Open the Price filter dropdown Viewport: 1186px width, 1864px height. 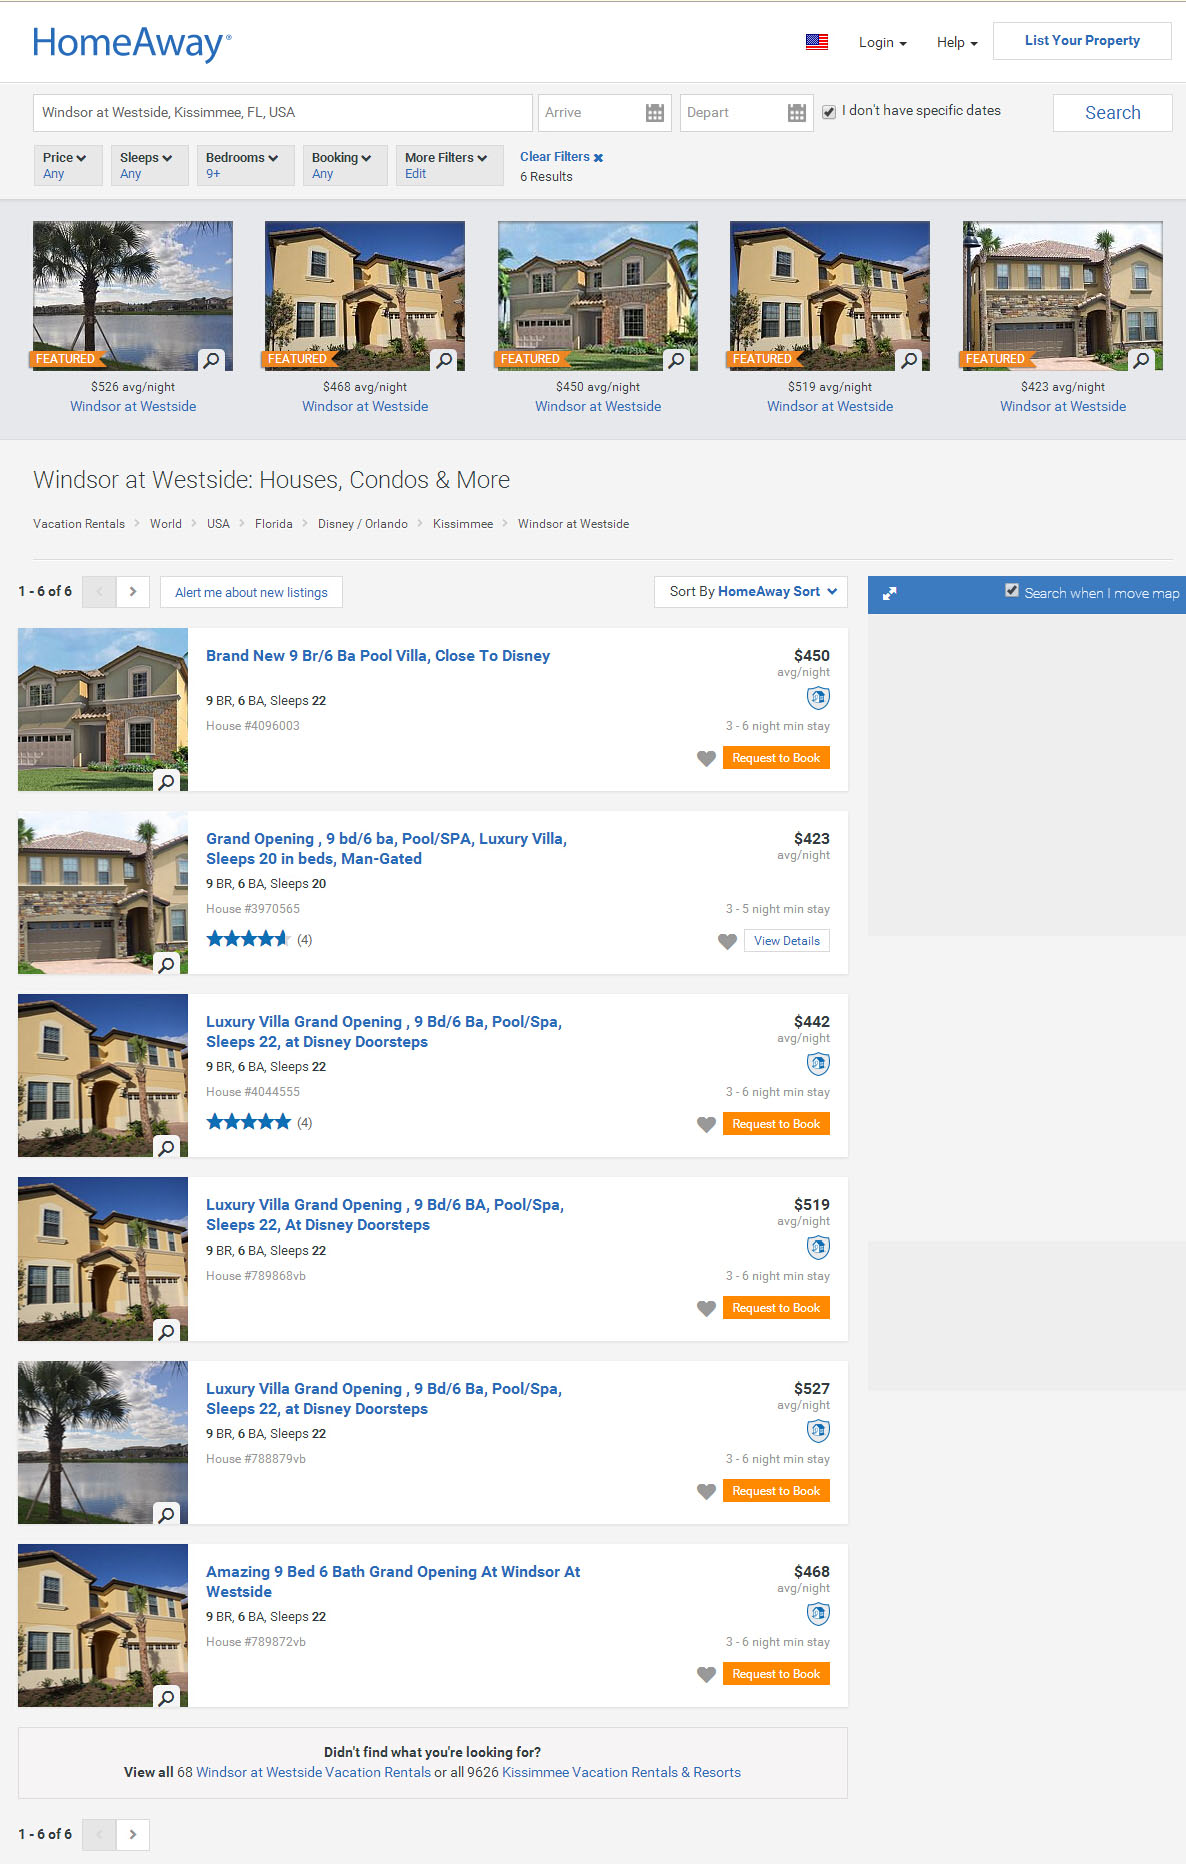click(68, 165)
